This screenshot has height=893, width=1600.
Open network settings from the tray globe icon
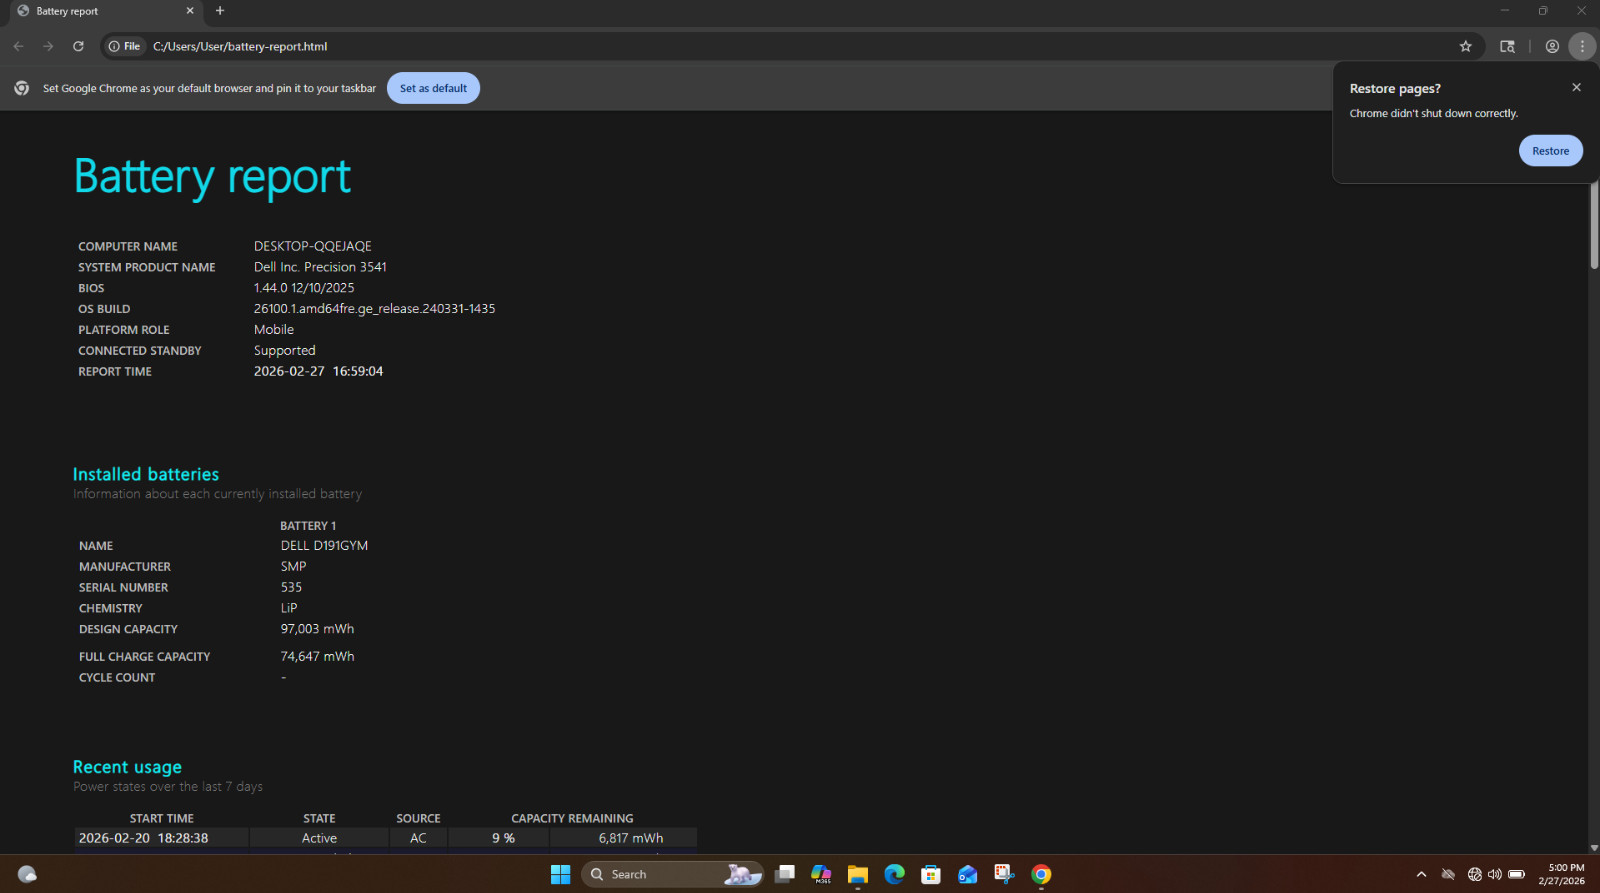click(1474, 874)
